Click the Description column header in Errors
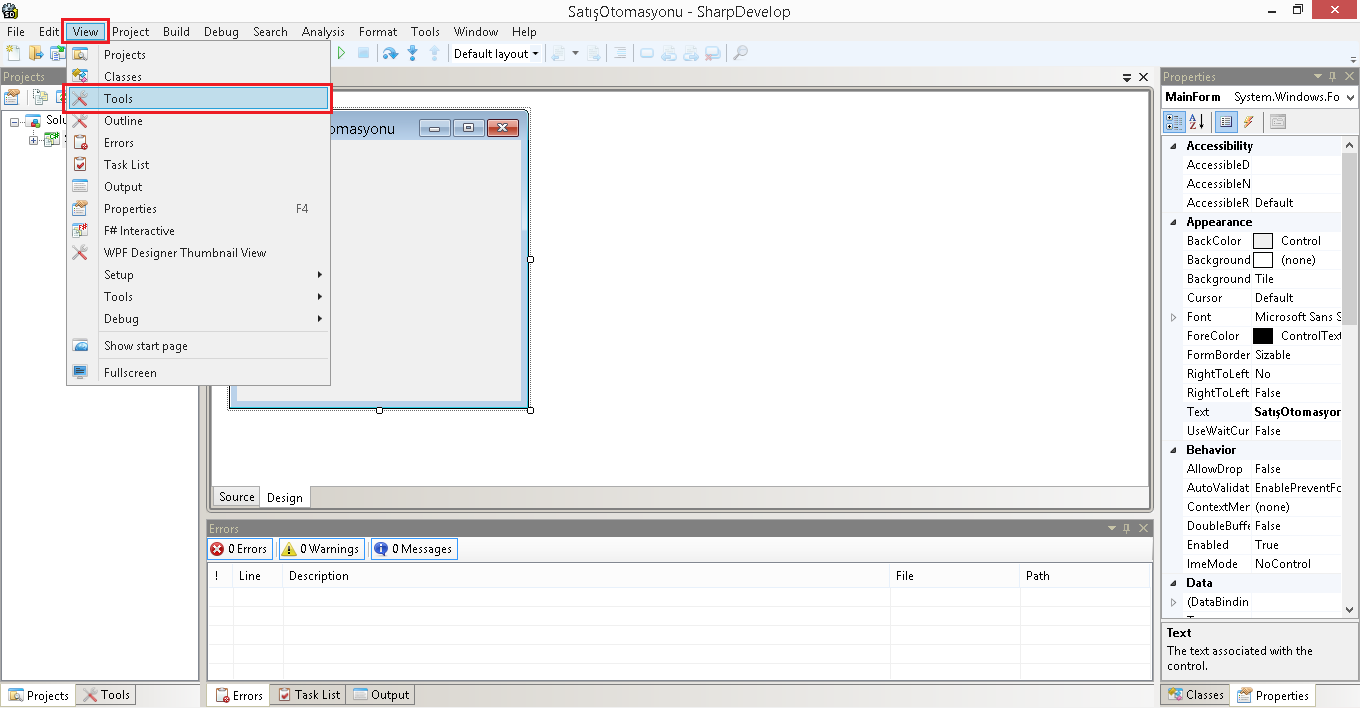The width and height of the screenshot is (1360, 708). click(587, 576)
